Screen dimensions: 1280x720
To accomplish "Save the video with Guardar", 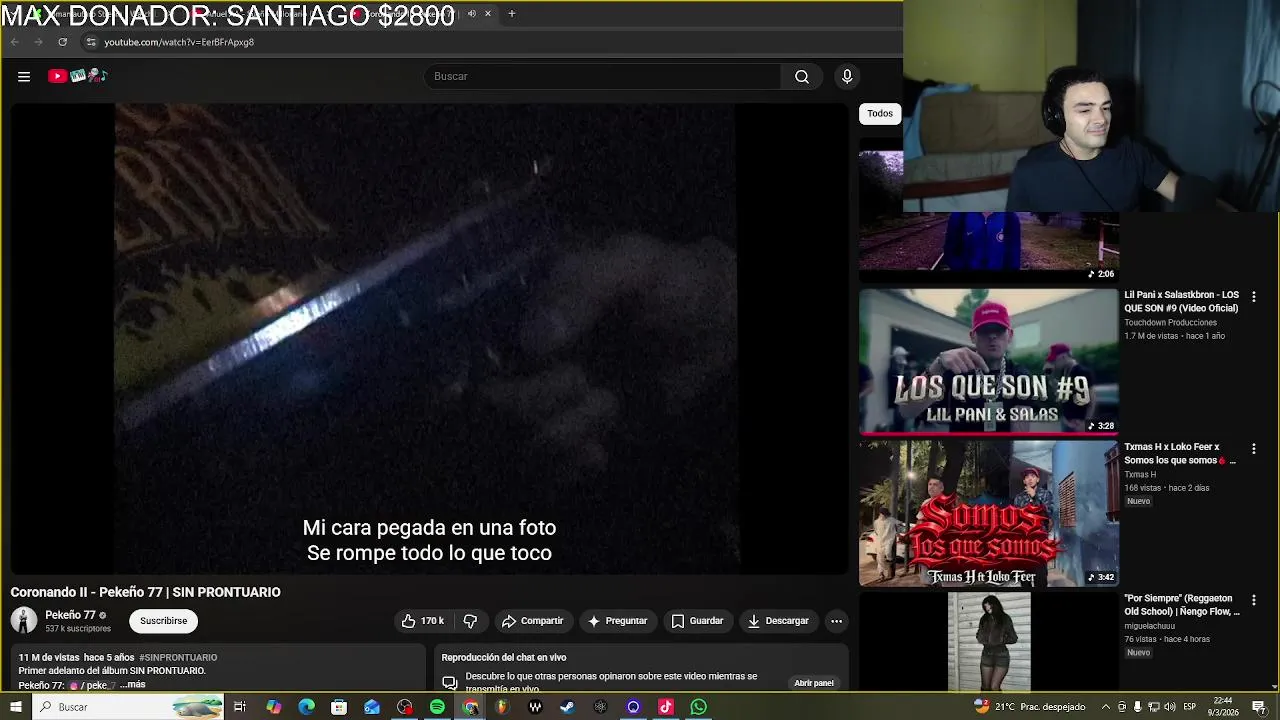I will coord(697,621).
